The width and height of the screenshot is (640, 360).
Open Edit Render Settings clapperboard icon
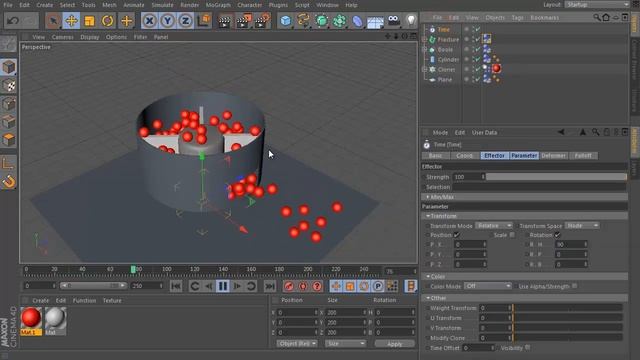(x=262, y=20)
